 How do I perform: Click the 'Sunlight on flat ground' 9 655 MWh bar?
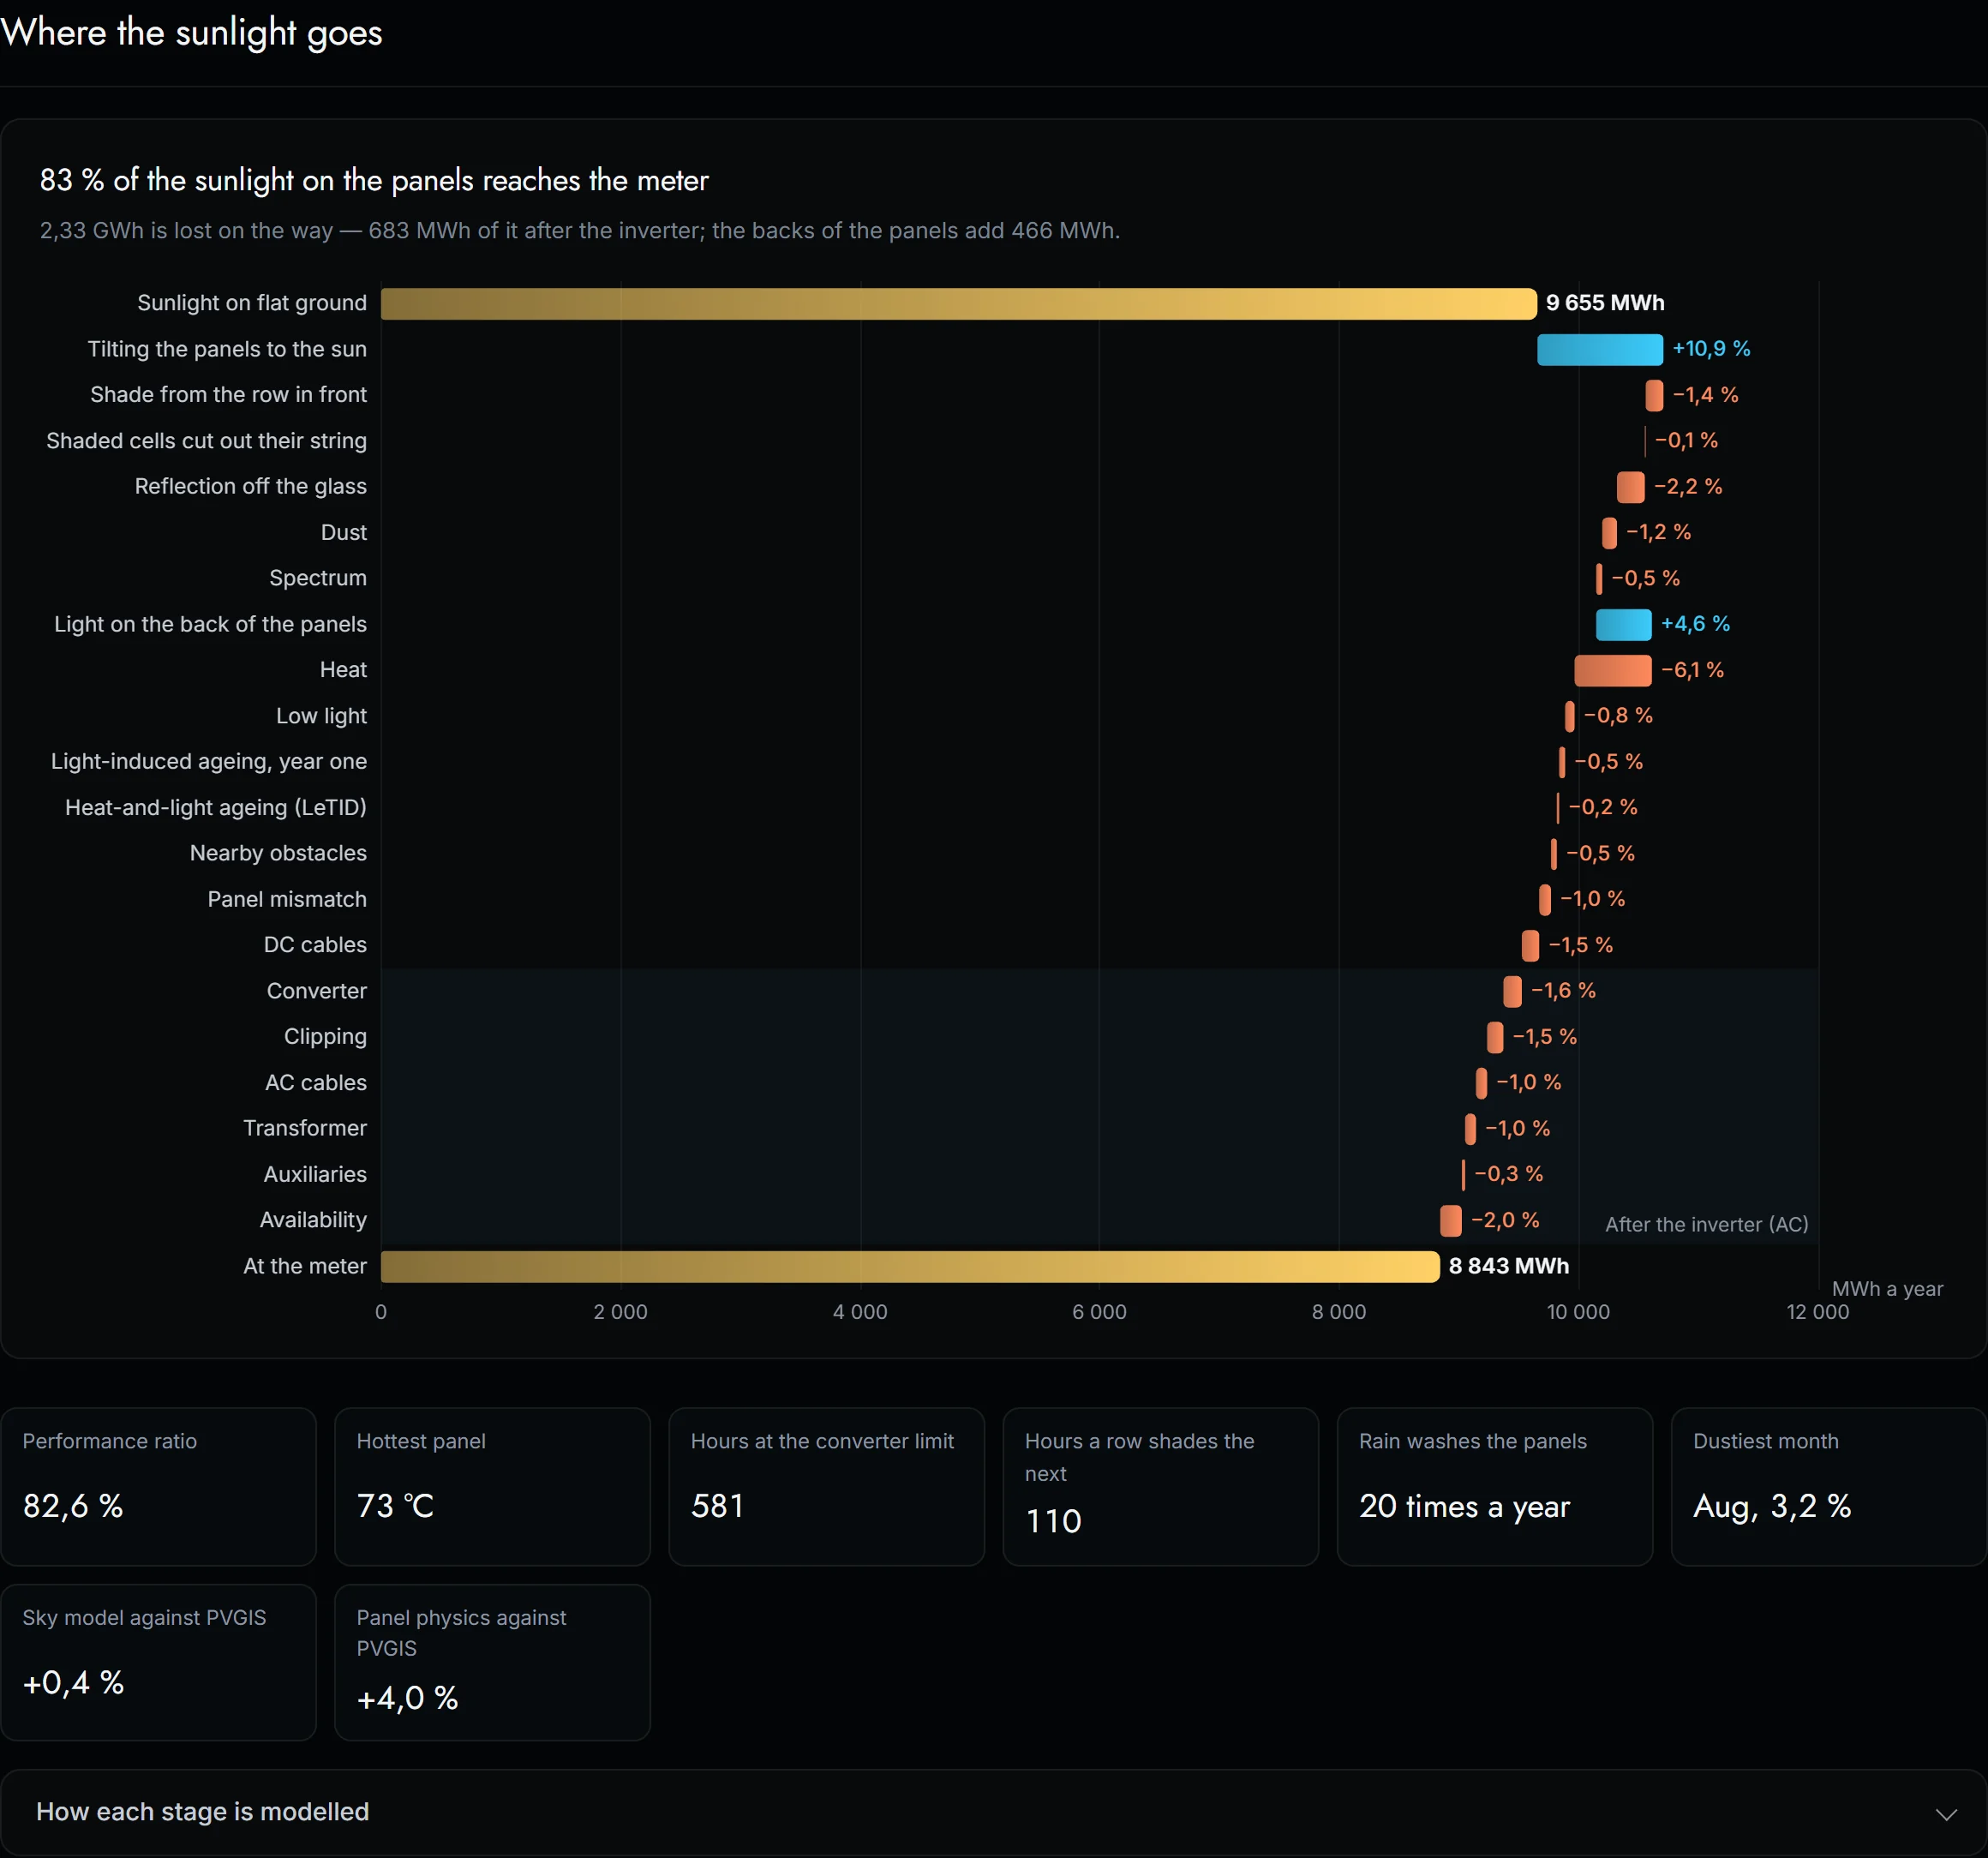958,304
